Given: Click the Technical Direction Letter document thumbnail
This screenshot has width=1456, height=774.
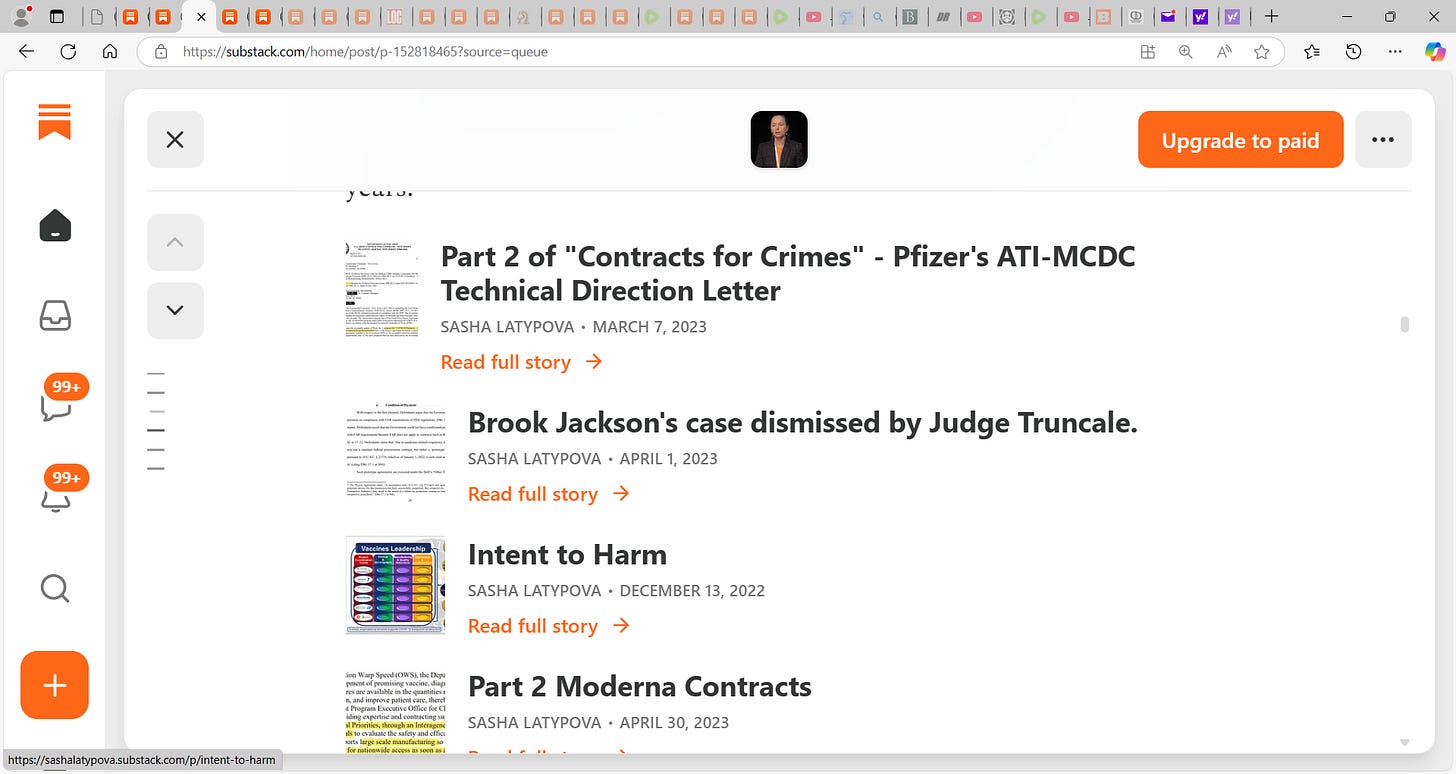Looking at the screenshot, I should (x=383, y=292).
